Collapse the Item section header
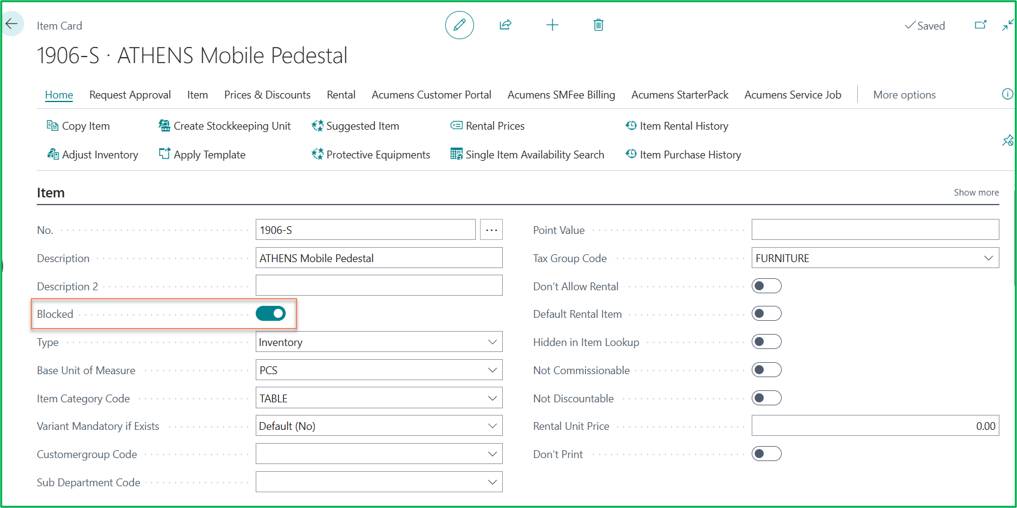The width and height of the screenshot is (1017, 508). click(x=51, y=193)
